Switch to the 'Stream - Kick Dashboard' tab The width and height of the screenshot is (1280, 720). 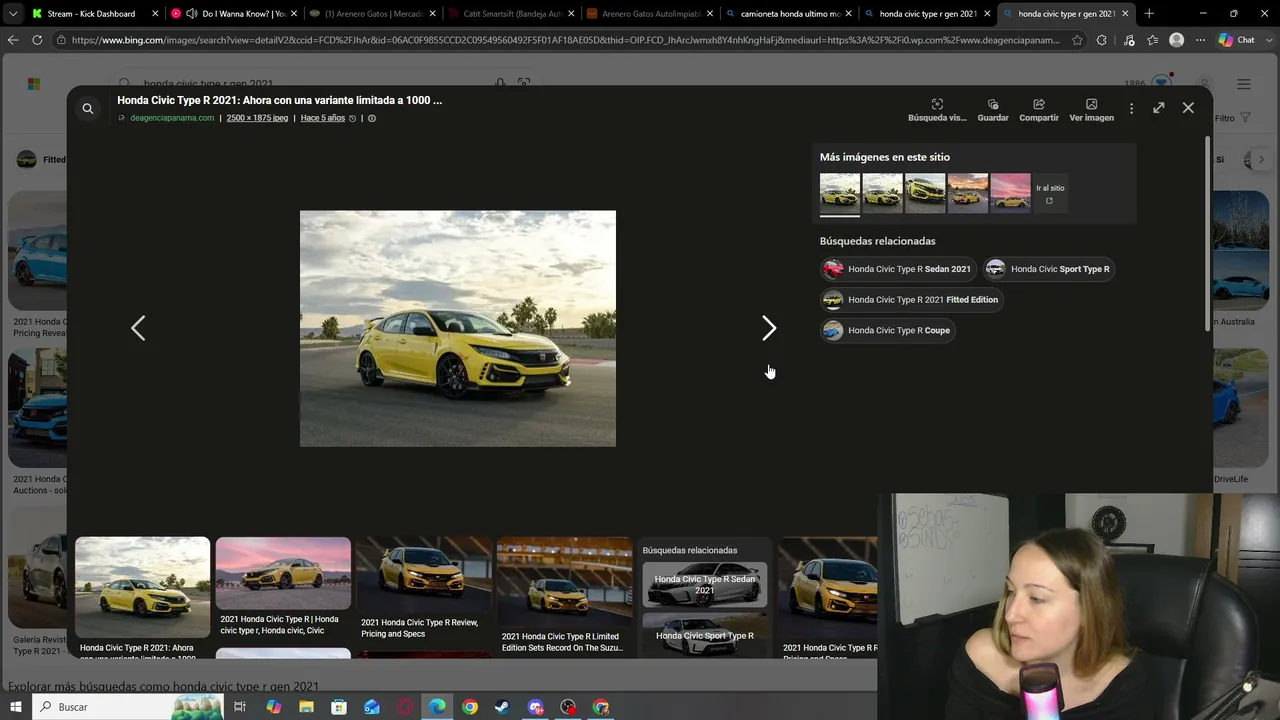(x=91, y=14)
